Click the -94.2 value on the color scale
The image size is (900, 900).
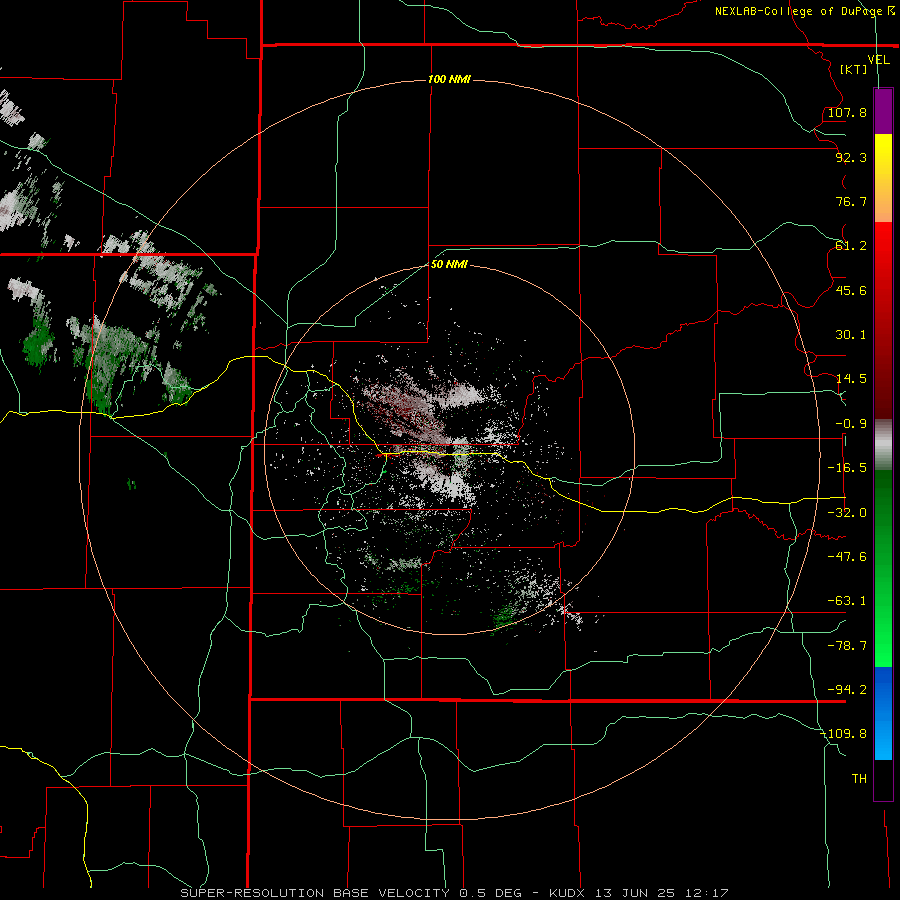point(847,690)
